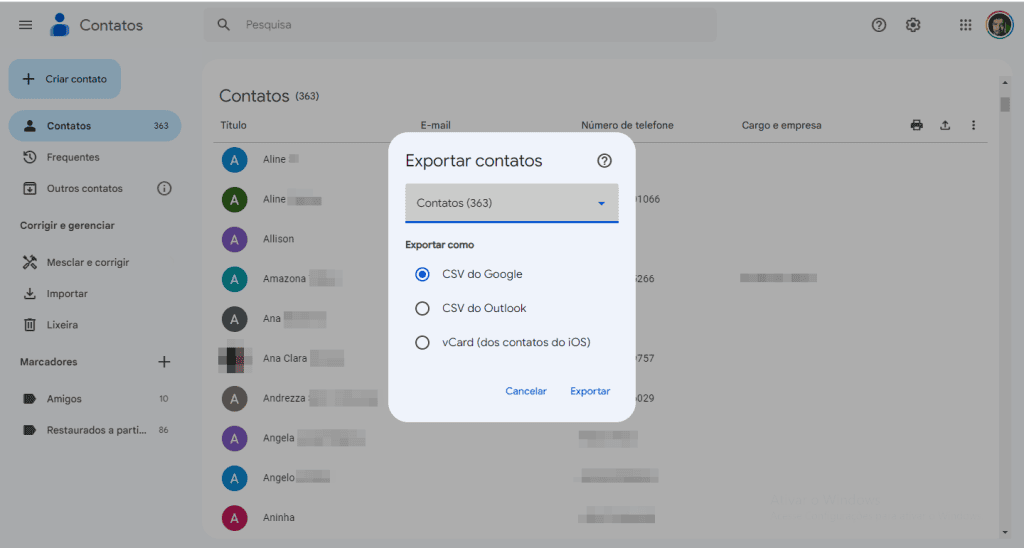
Task: Open help icon in Exportar contatos dialog
Action: click(604, 161)
